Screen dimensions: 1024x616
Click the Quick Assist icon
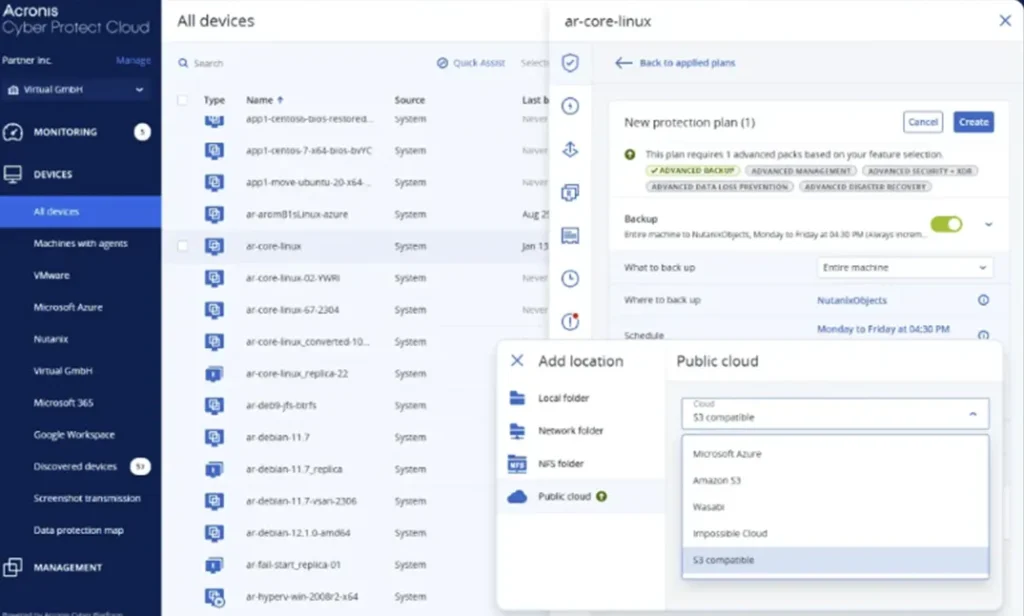442,63
